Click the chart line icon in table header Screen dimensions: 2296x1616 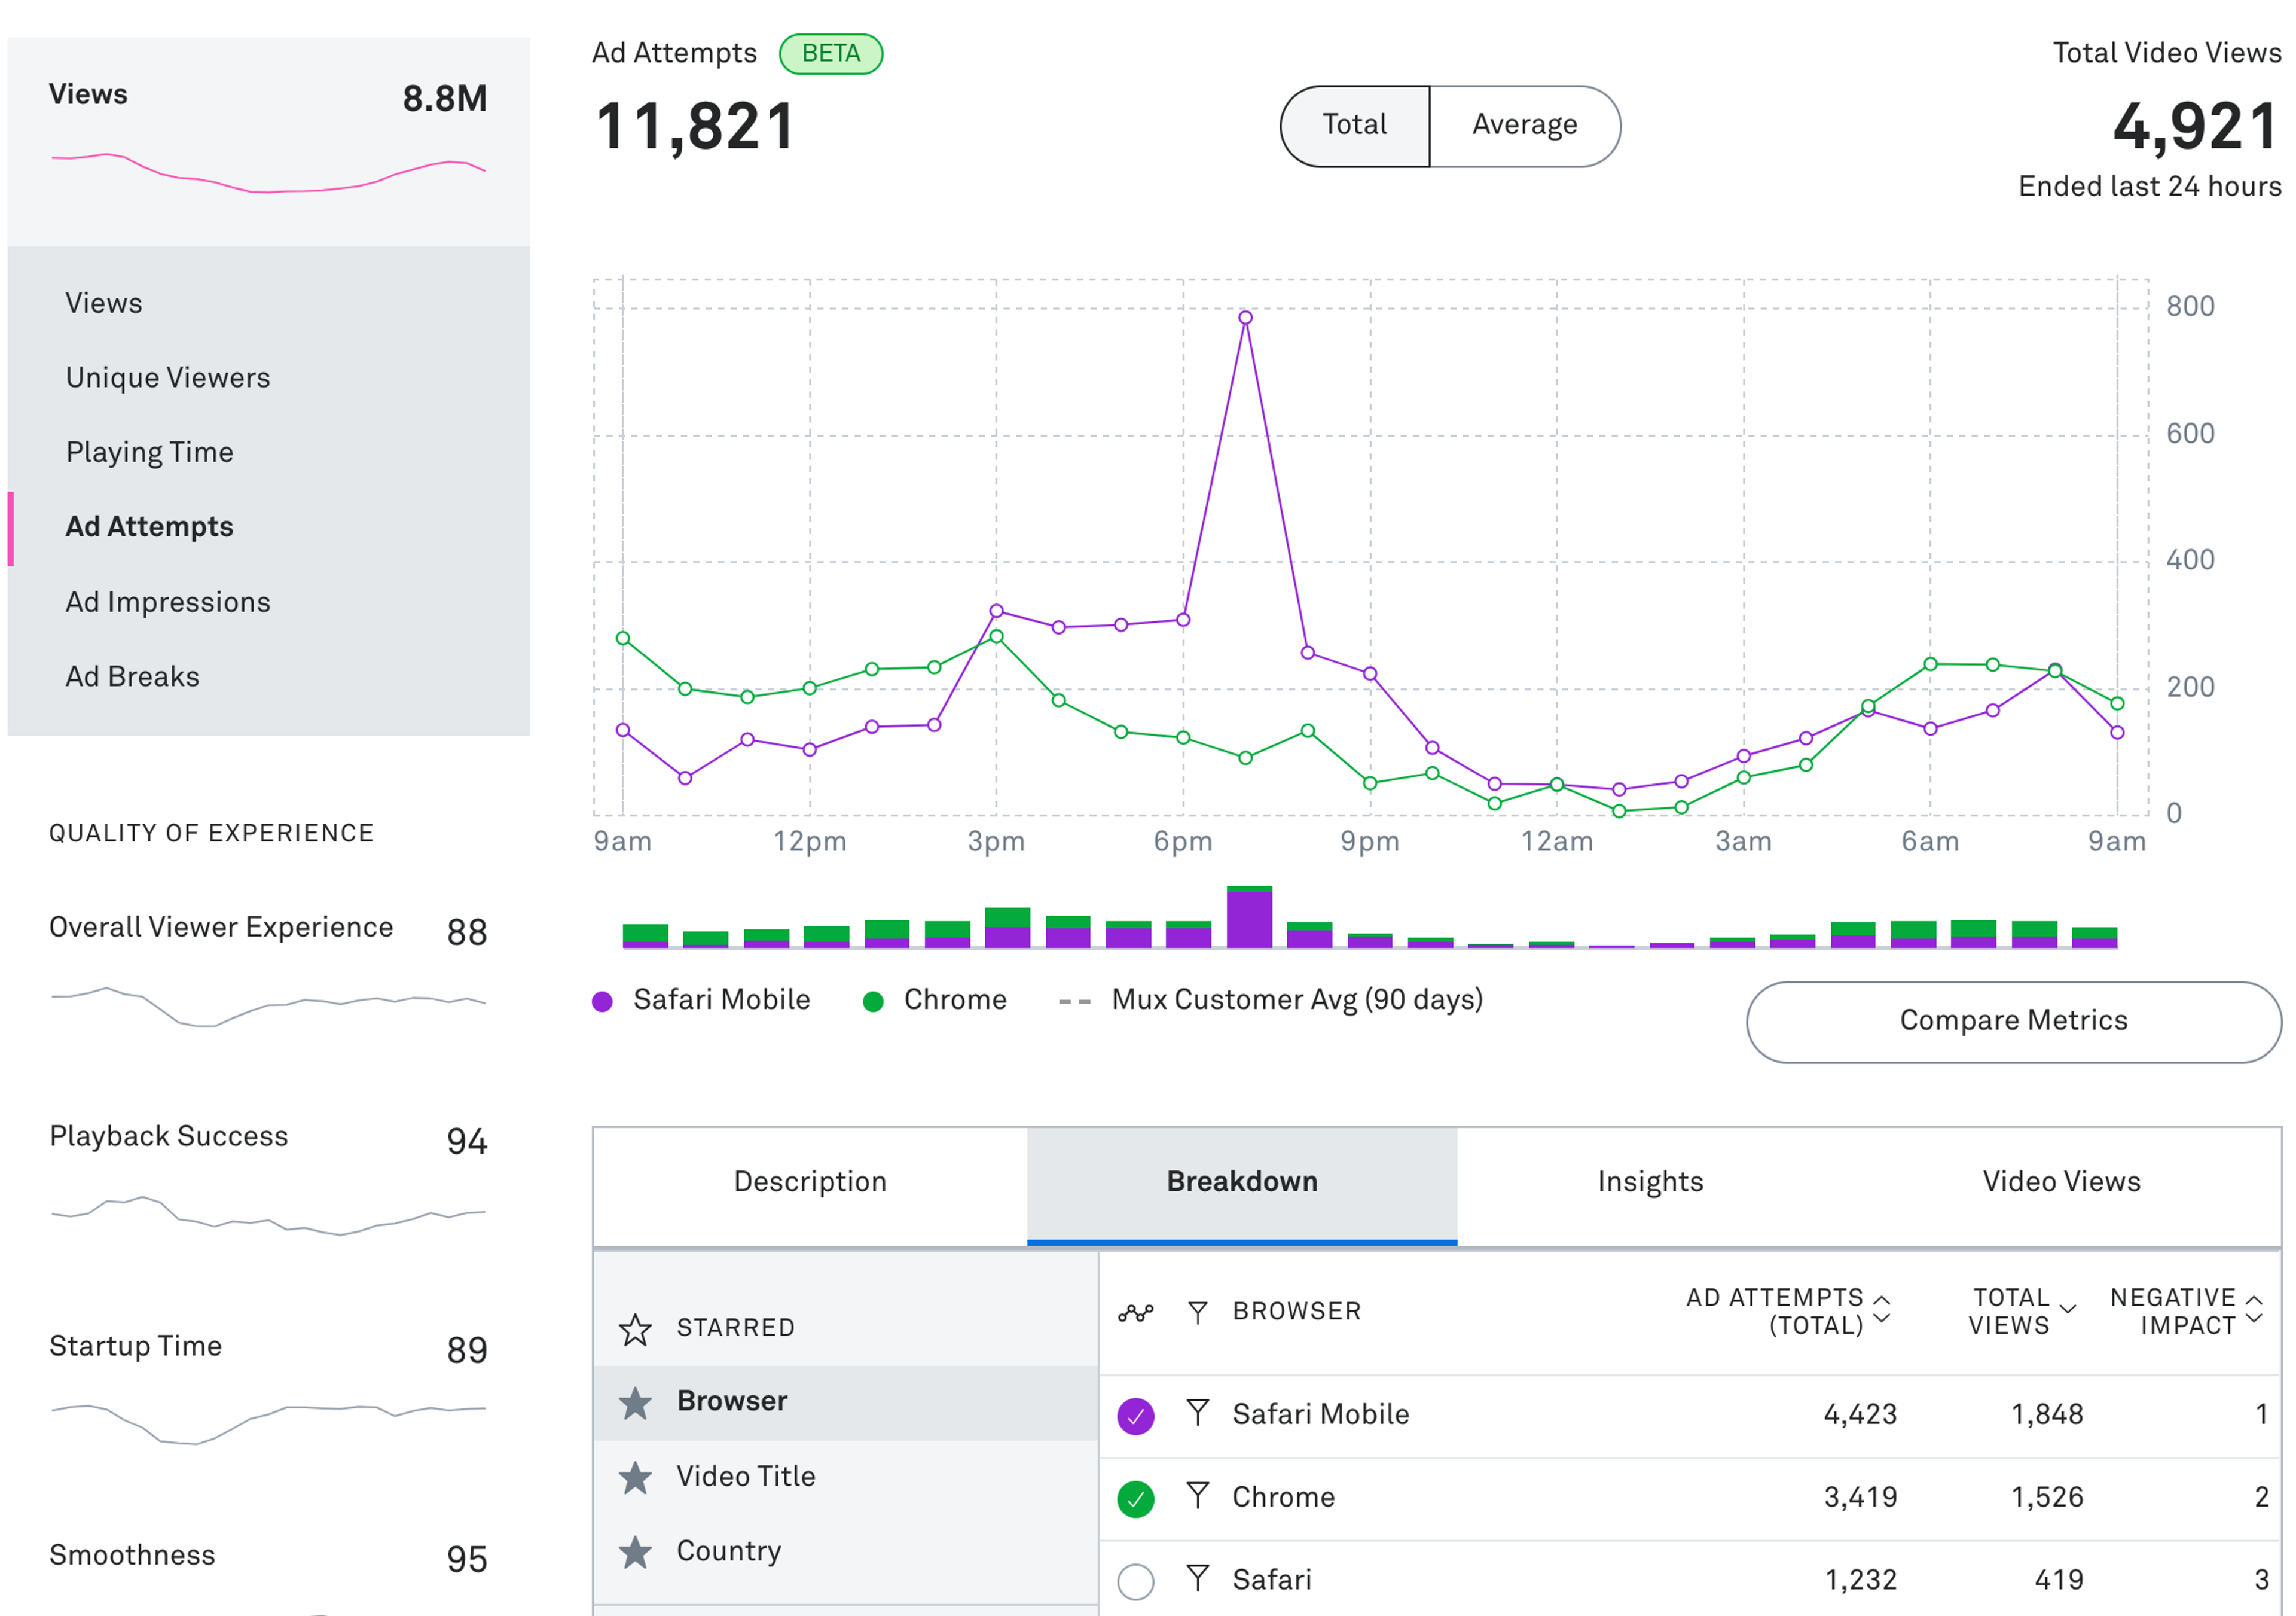click(x=1136, y=1312)
